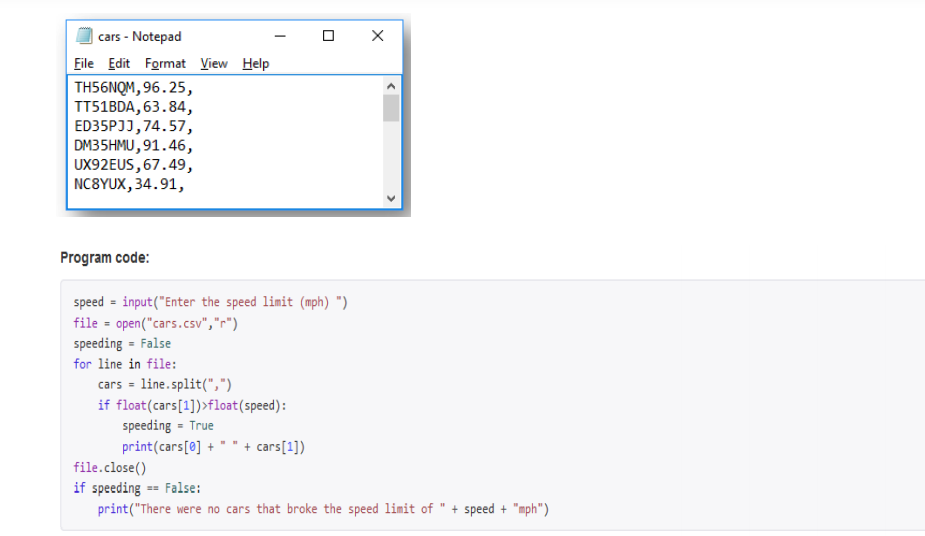Image resolution: width=925 pixels, height=536 pixels.
Task: Click the Notepad app icon in title bar
Action: pyautogui.click(x=84, y=36)
